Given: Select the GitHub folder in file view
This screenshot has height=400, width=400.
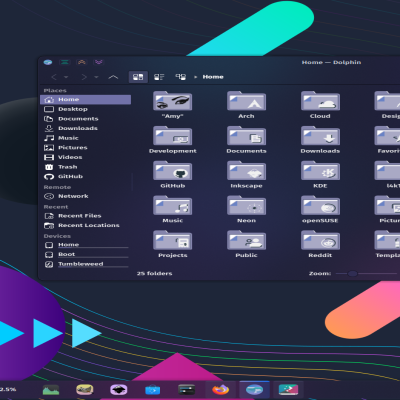Looking at the screenshot, I should 173,174.
